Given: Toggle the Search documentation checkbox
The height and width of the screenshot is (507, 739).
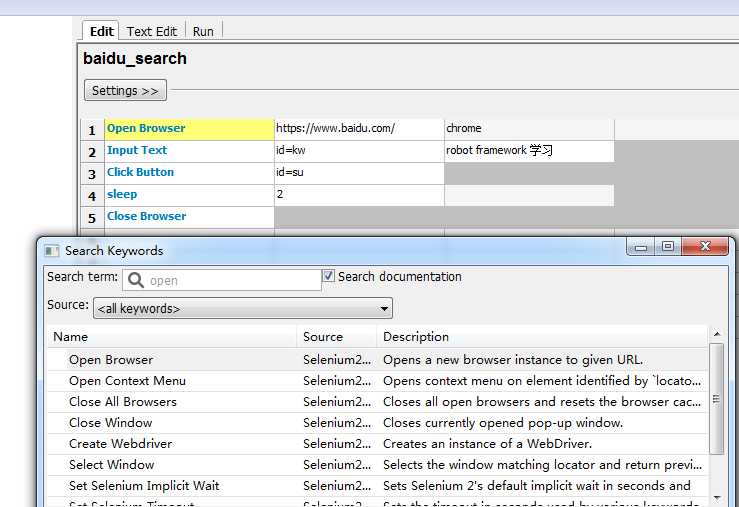Looking at the screenshot, I should point(328,276).
